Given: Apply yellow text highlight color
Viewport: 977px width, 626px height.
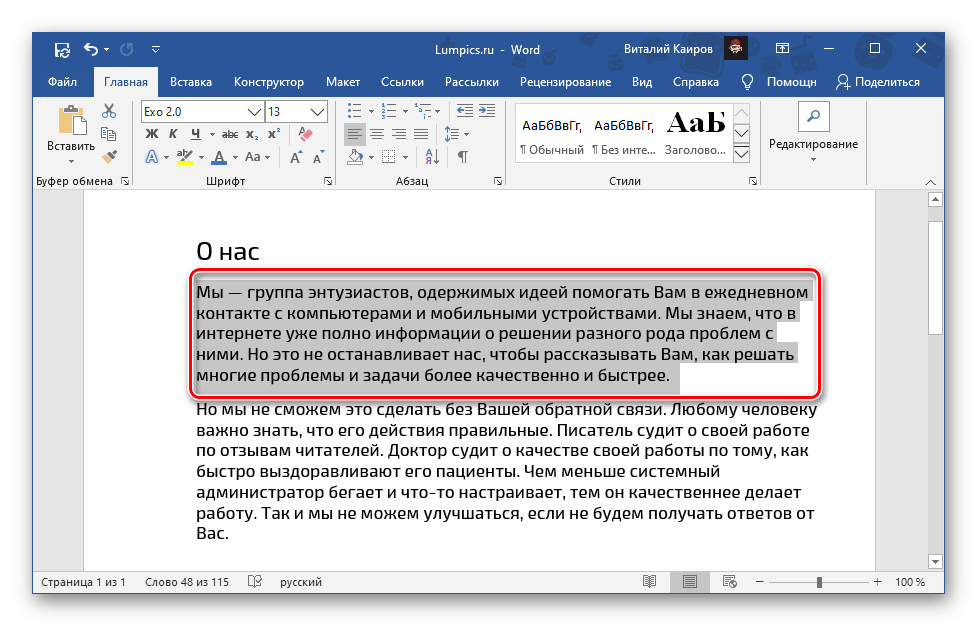Looking at the screenshot, I should pos(184,157).
